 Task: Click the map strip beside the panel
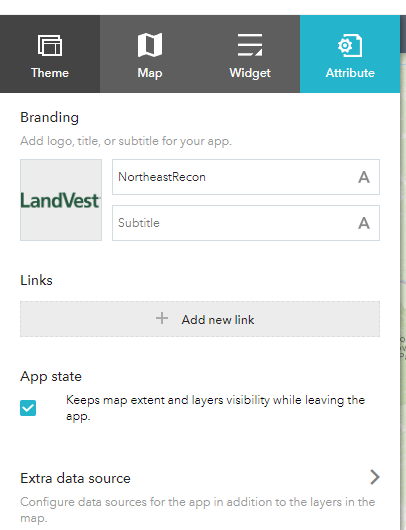pyautogui.click(x=403, y=291)
